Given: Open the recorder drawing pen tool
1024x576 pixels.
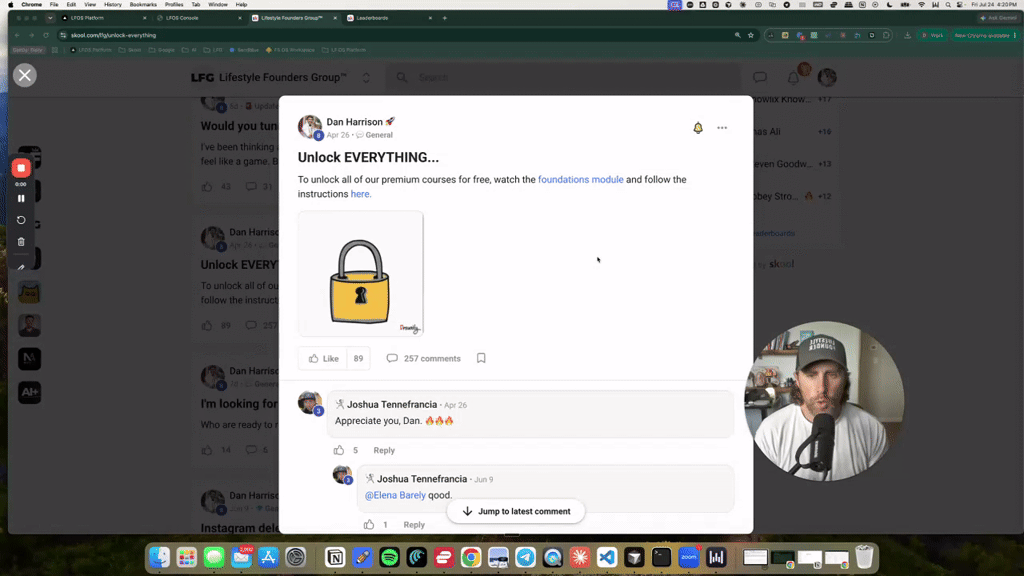Looking at the screenshot, I should click(21, 266).
